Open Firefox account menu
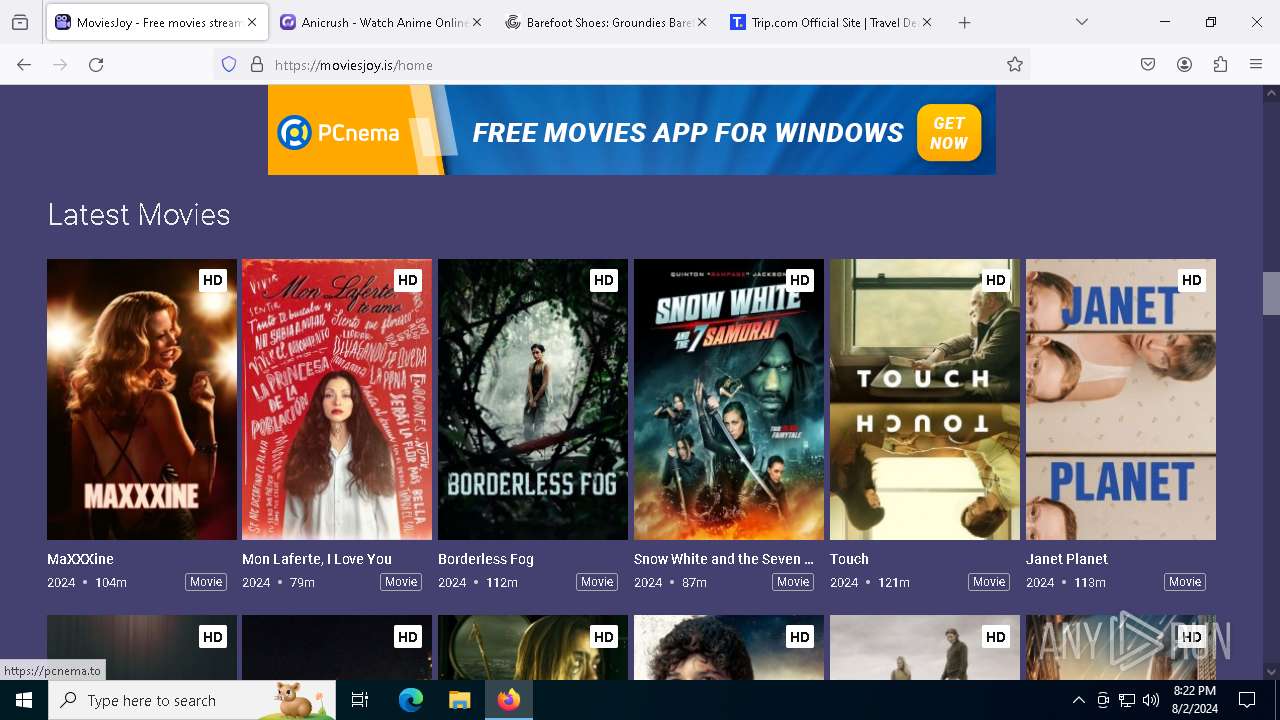This screenshot has width=1280, height=720. tap(1184, 64)
